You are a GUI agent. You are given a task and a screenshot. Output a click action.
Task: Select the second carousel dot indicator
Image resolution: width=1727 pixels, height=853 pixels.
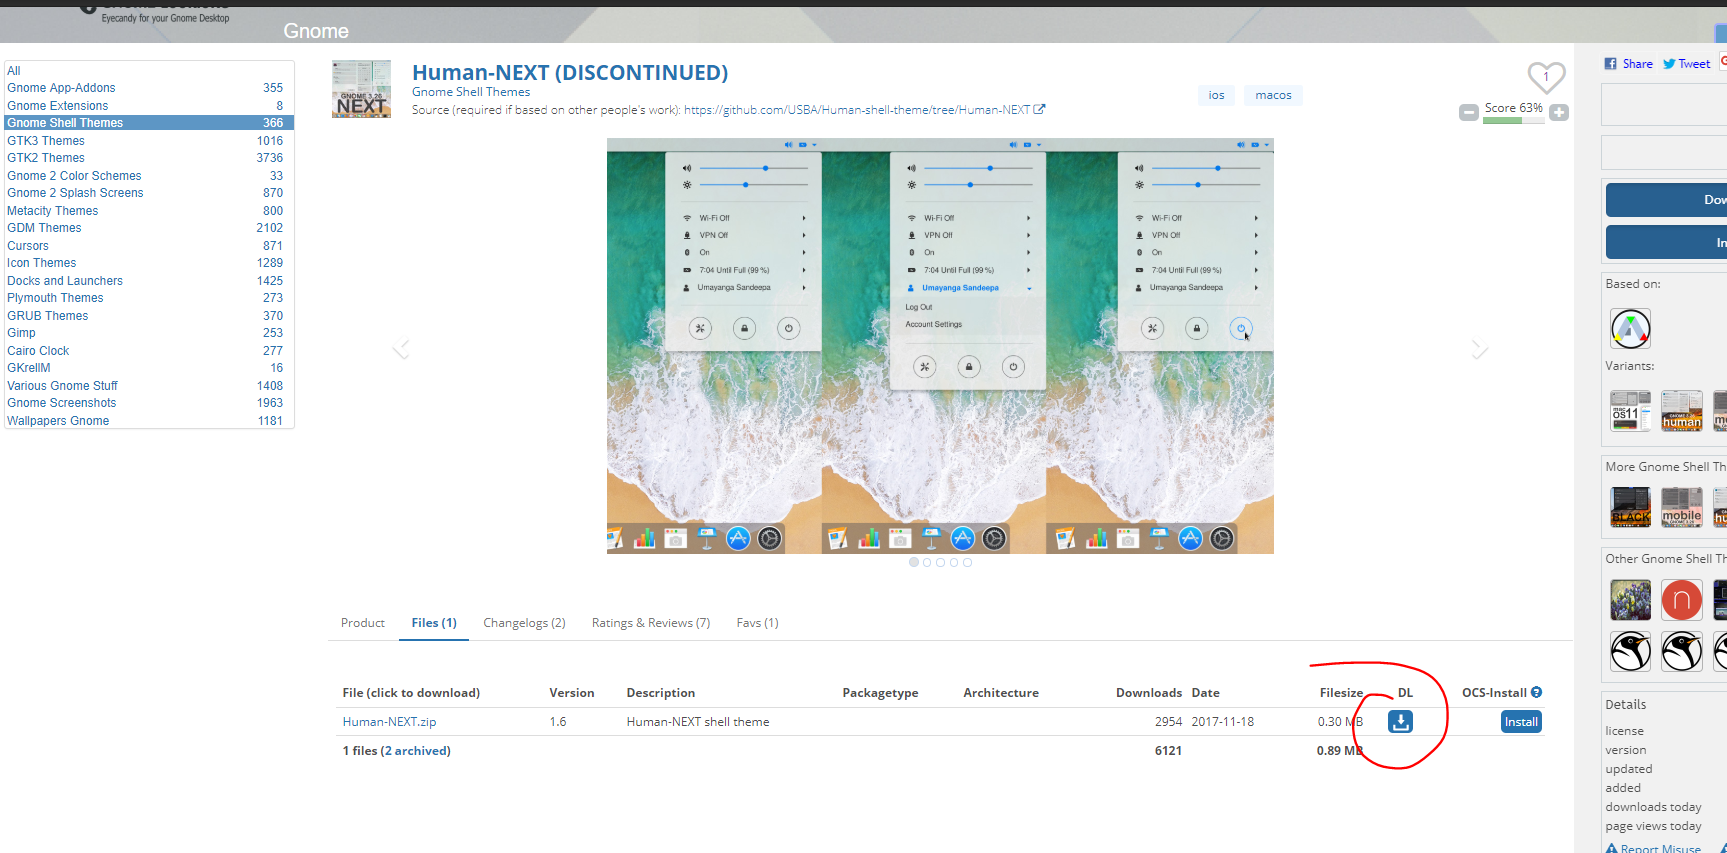(927, 562)
